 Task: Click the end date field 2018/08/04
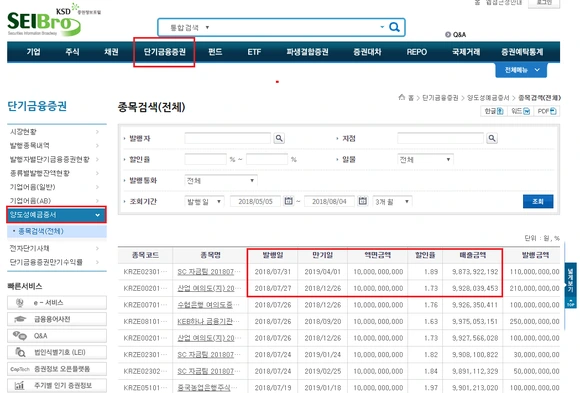point(329,201)
